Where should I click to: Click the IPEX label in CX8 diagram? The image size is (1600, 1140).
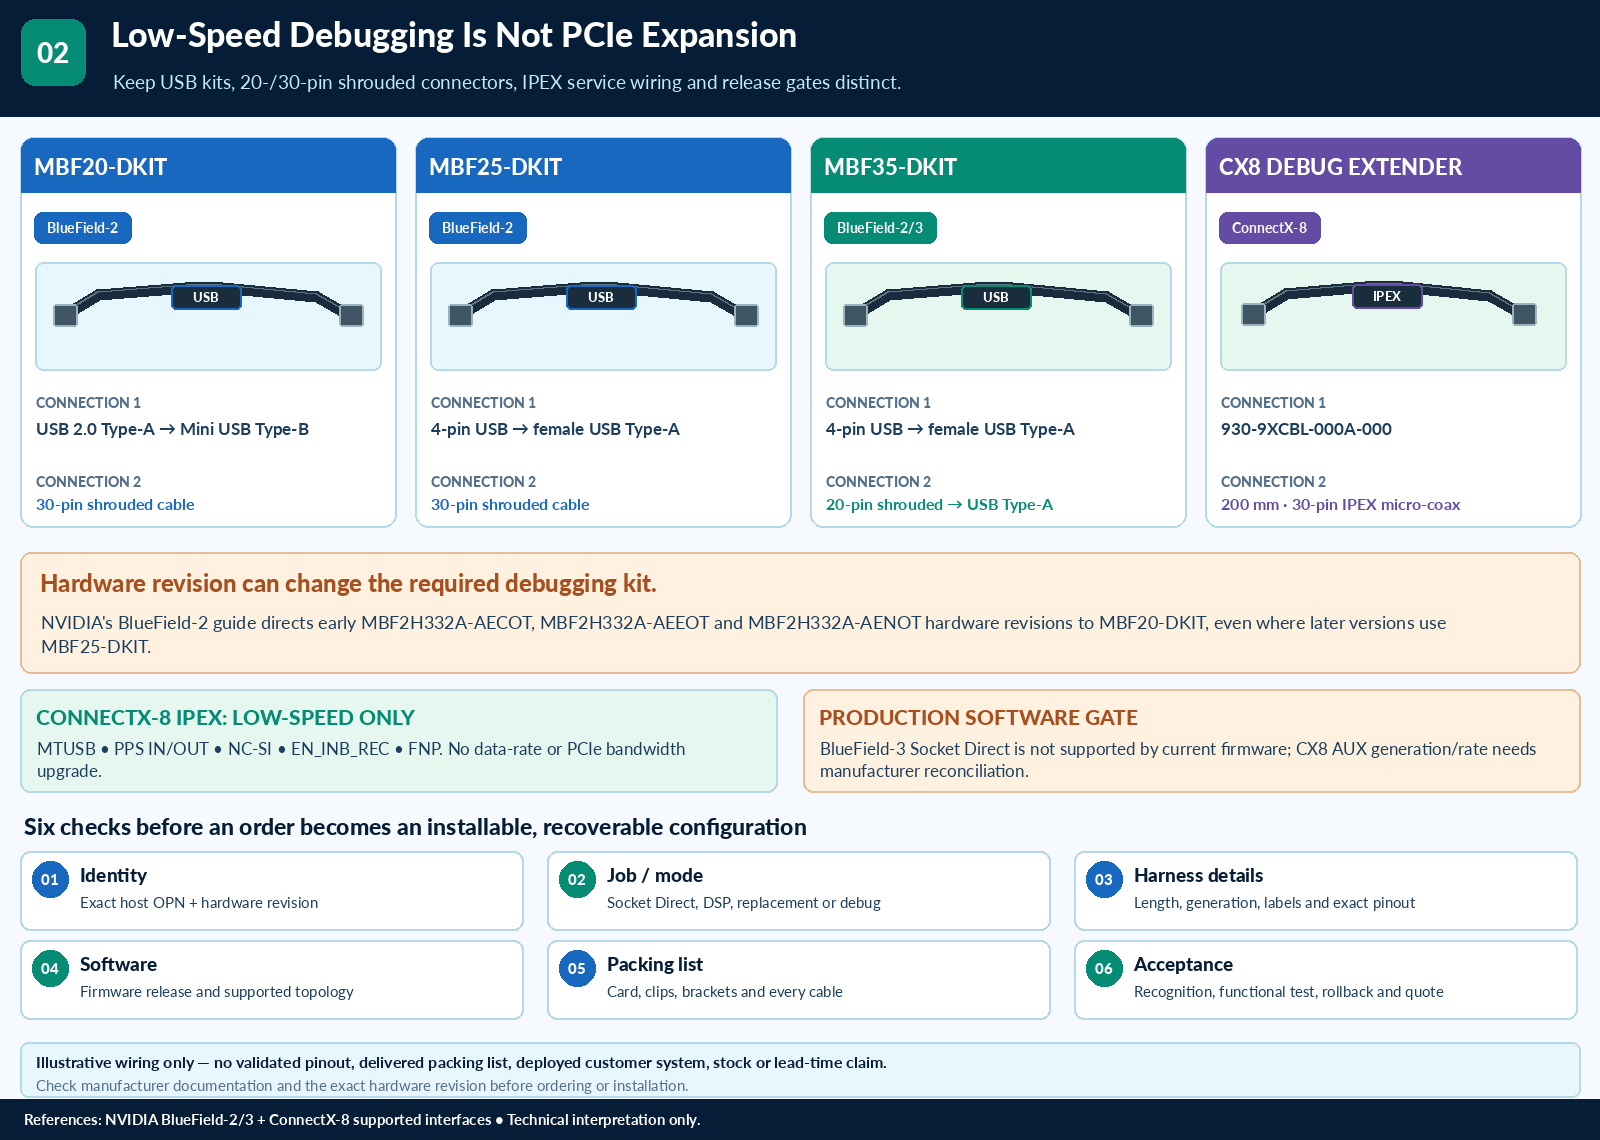1387,296
